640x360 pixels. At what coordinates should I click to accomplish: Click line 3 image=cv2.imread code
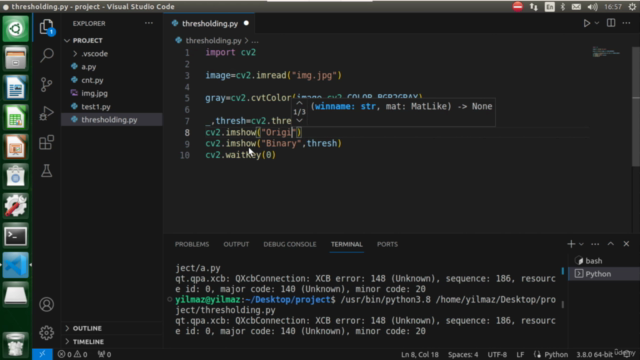tap(273, 76)
